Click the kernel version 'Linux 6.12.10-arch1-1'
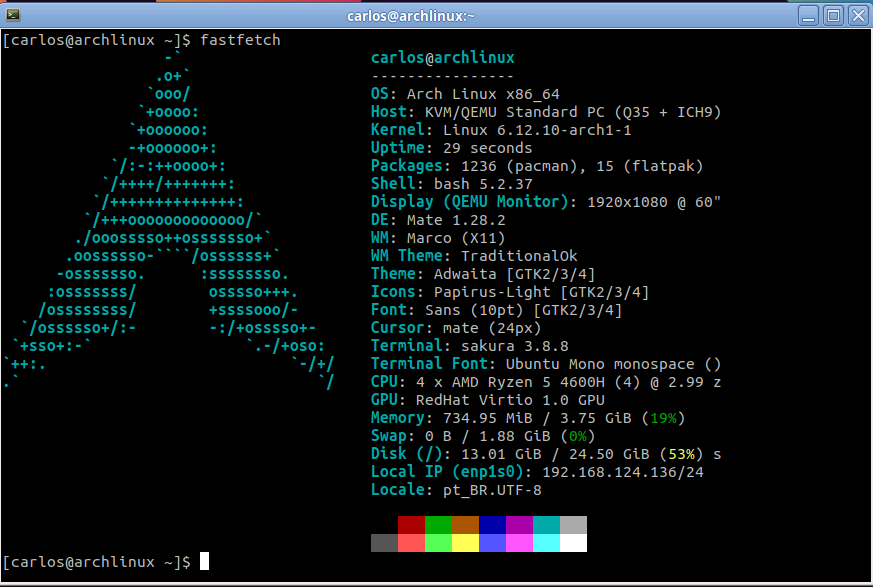The width and height of the screenshot is (873, 587). coord(537,130)
